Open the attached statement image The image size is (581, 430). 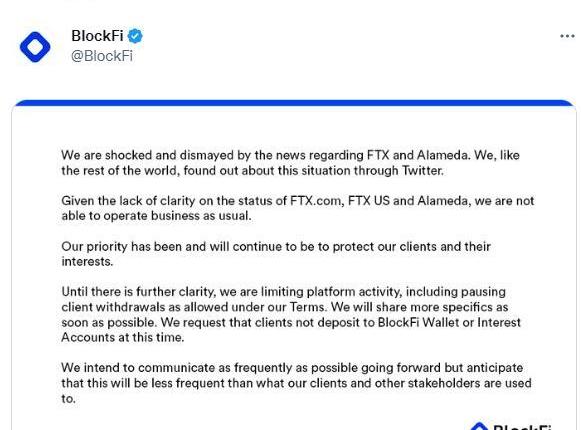coord(294,265)
